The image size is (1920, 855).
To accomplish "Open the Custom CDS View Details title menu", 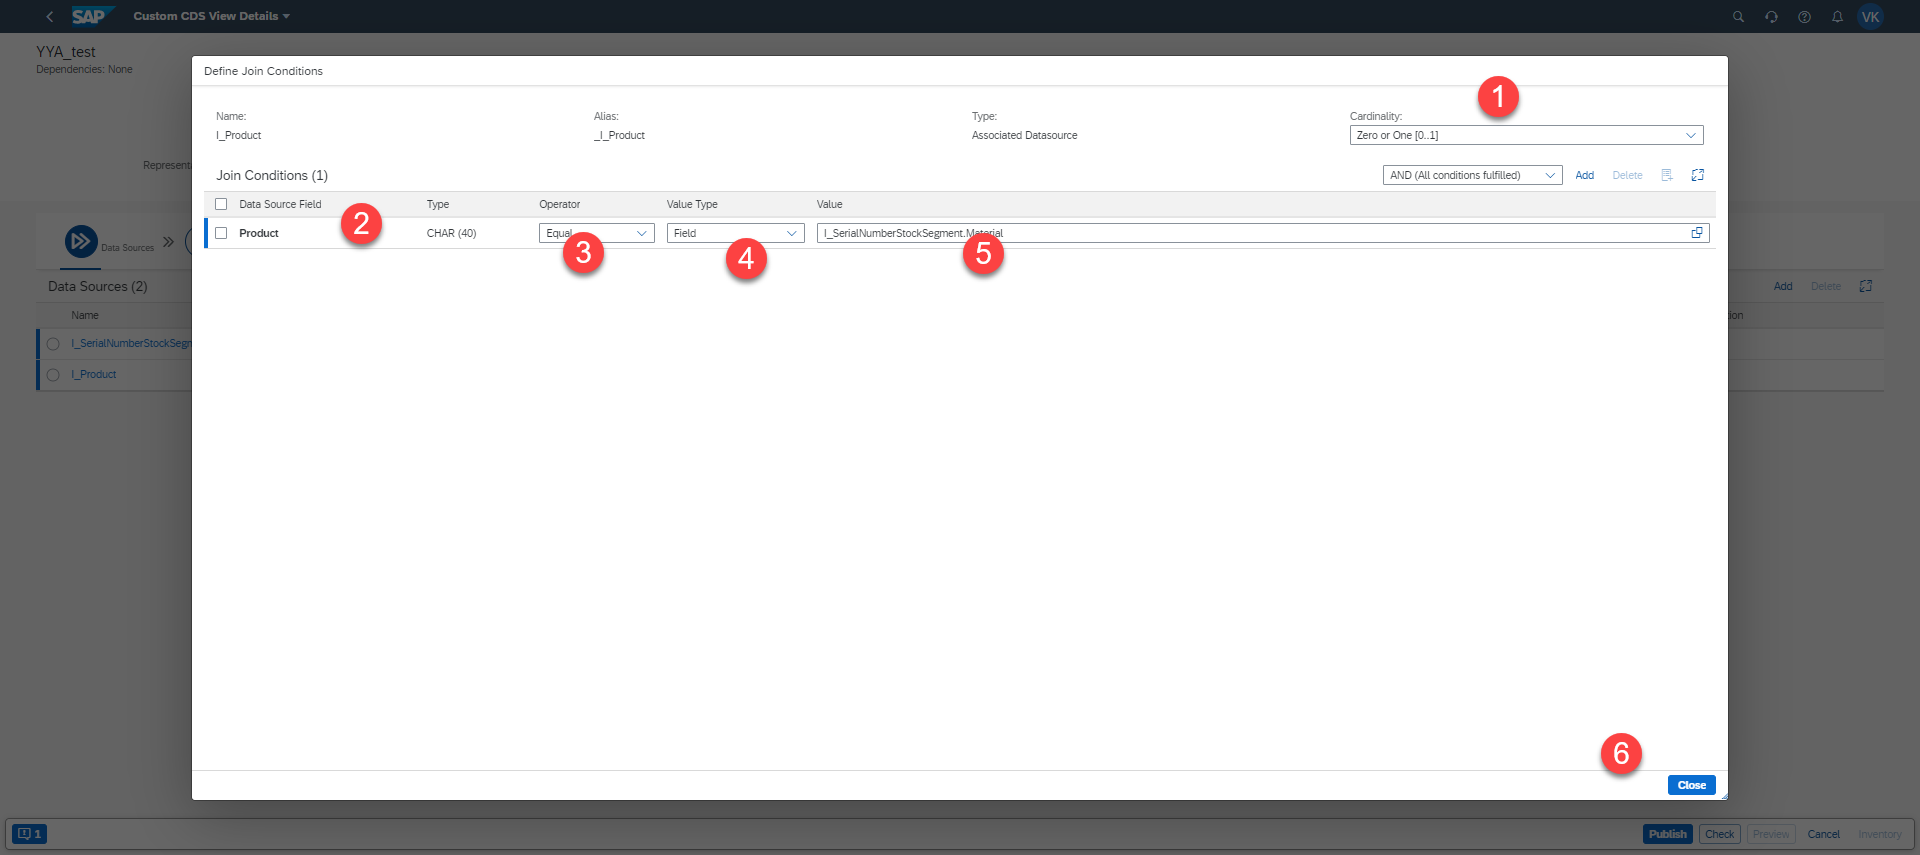I will click(211, 16).
